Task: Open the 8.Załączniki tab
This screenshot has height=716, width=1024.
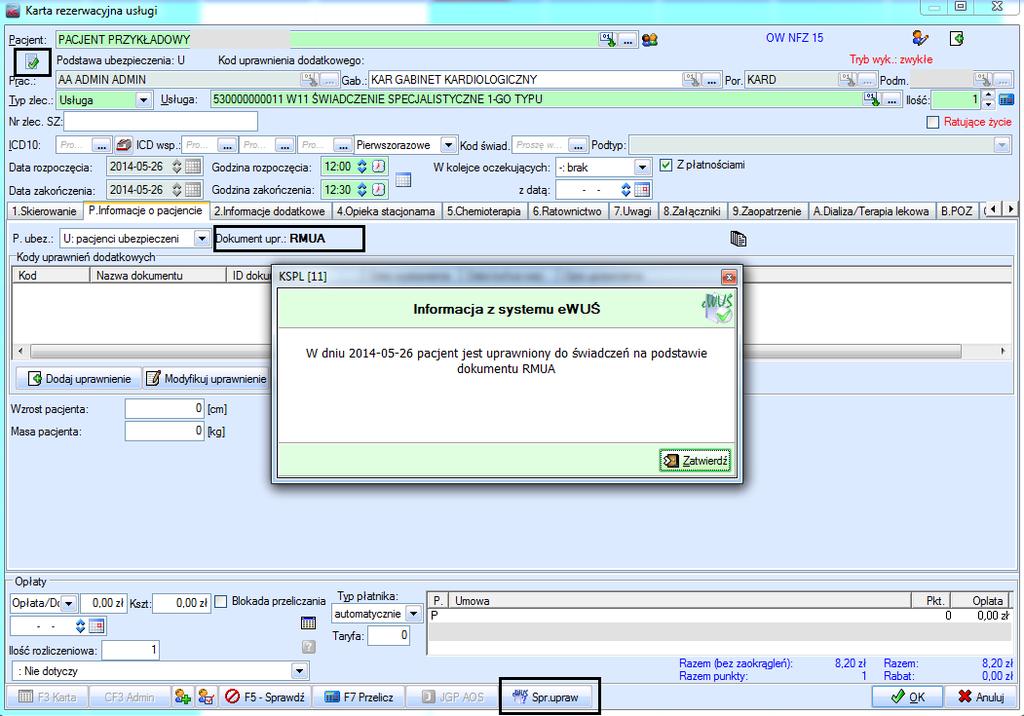Action: click(x=692, y=211)
